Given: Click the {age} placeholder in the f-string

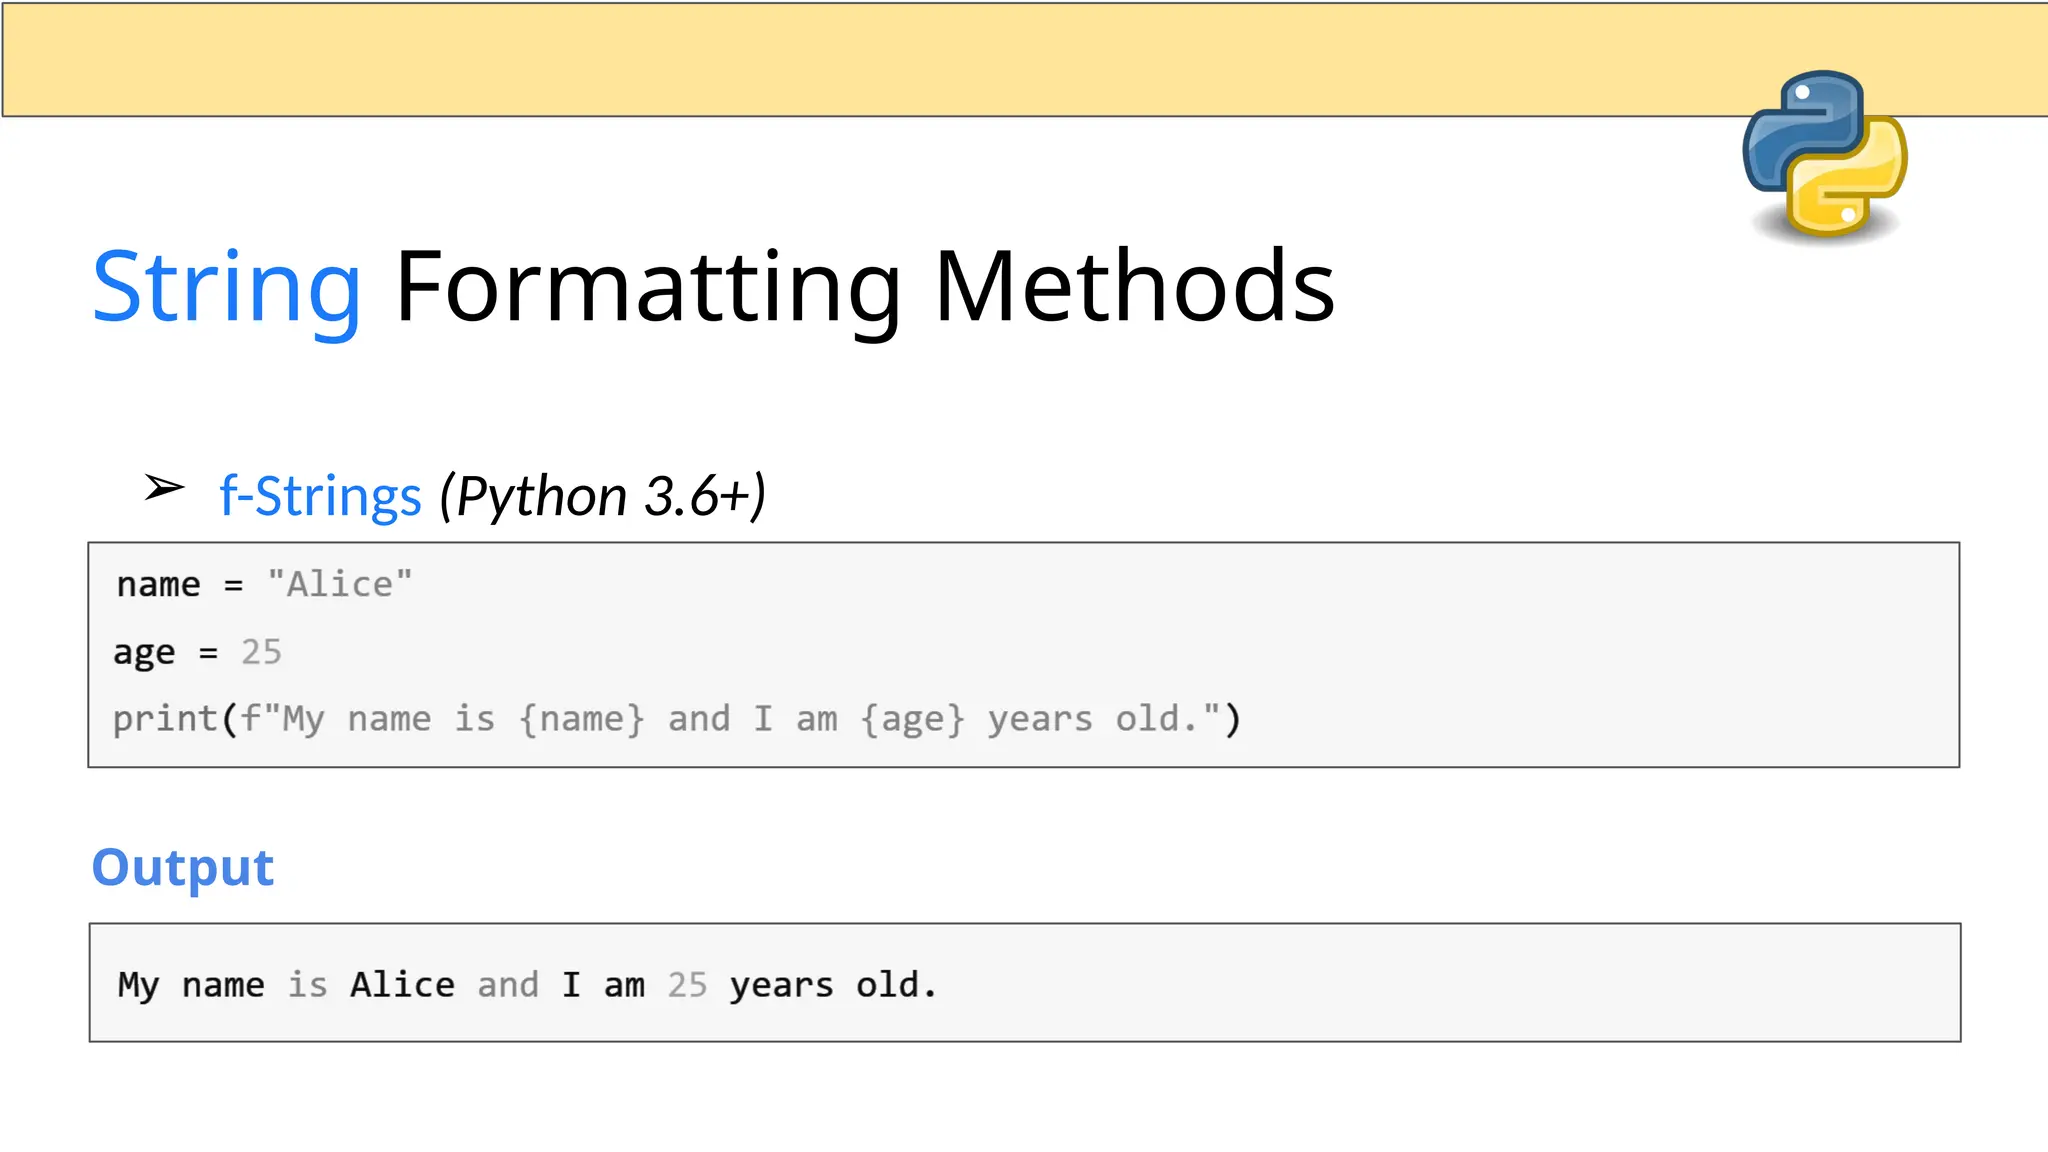Looking at the screenshot, I should point(912,719).
